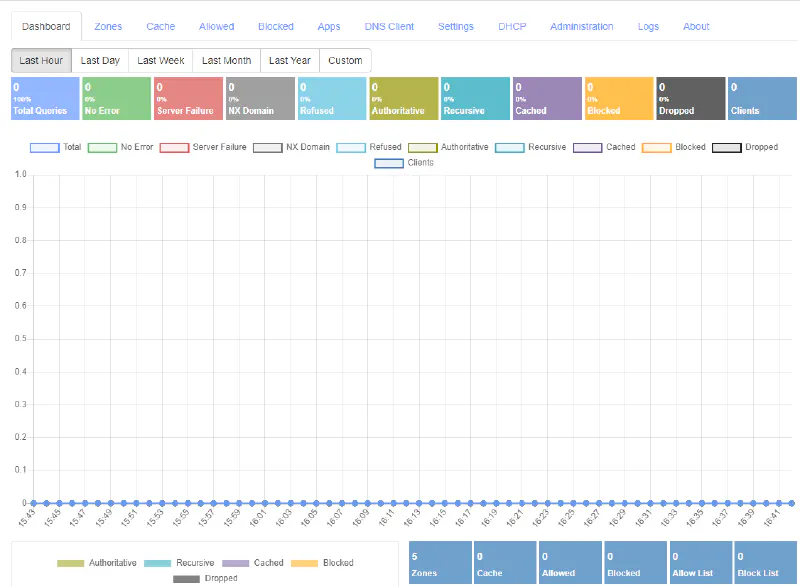Viewport: 800px width, 587px height.
Task: Click the chart data point at 15:43
Action: (34, 503)
